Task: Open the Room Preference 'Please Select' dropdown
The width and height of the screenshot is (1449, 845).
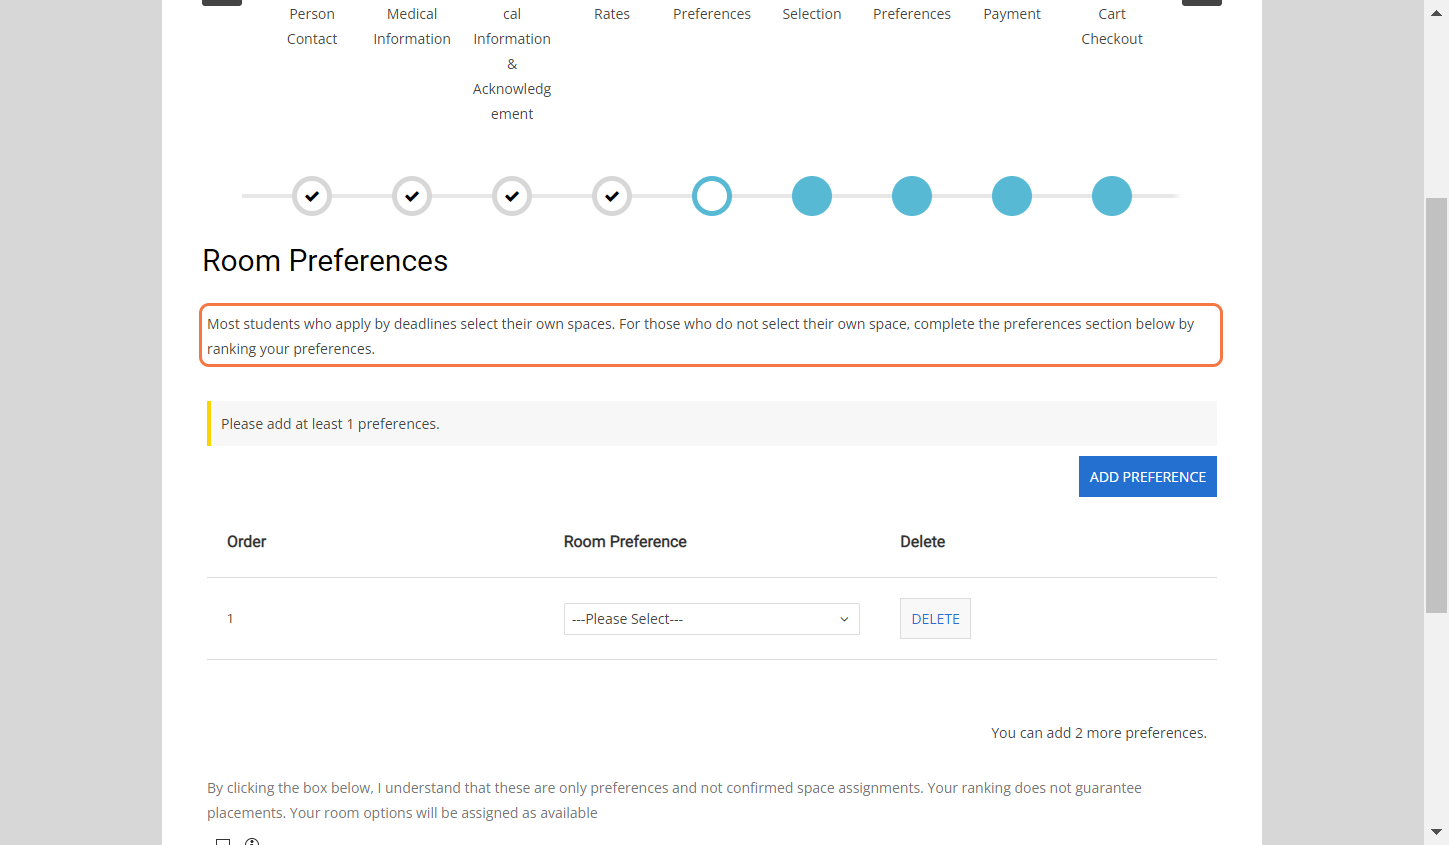Action: coord(712,619)
